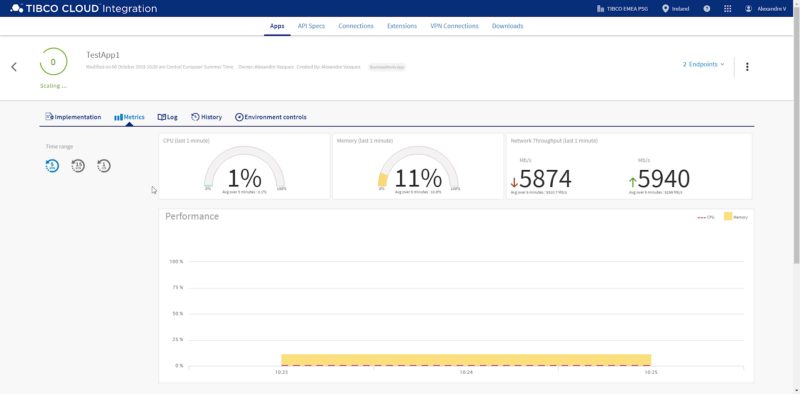Click the Scaling status label
Viewport: 800px width, 394px height.
[53, 86]
